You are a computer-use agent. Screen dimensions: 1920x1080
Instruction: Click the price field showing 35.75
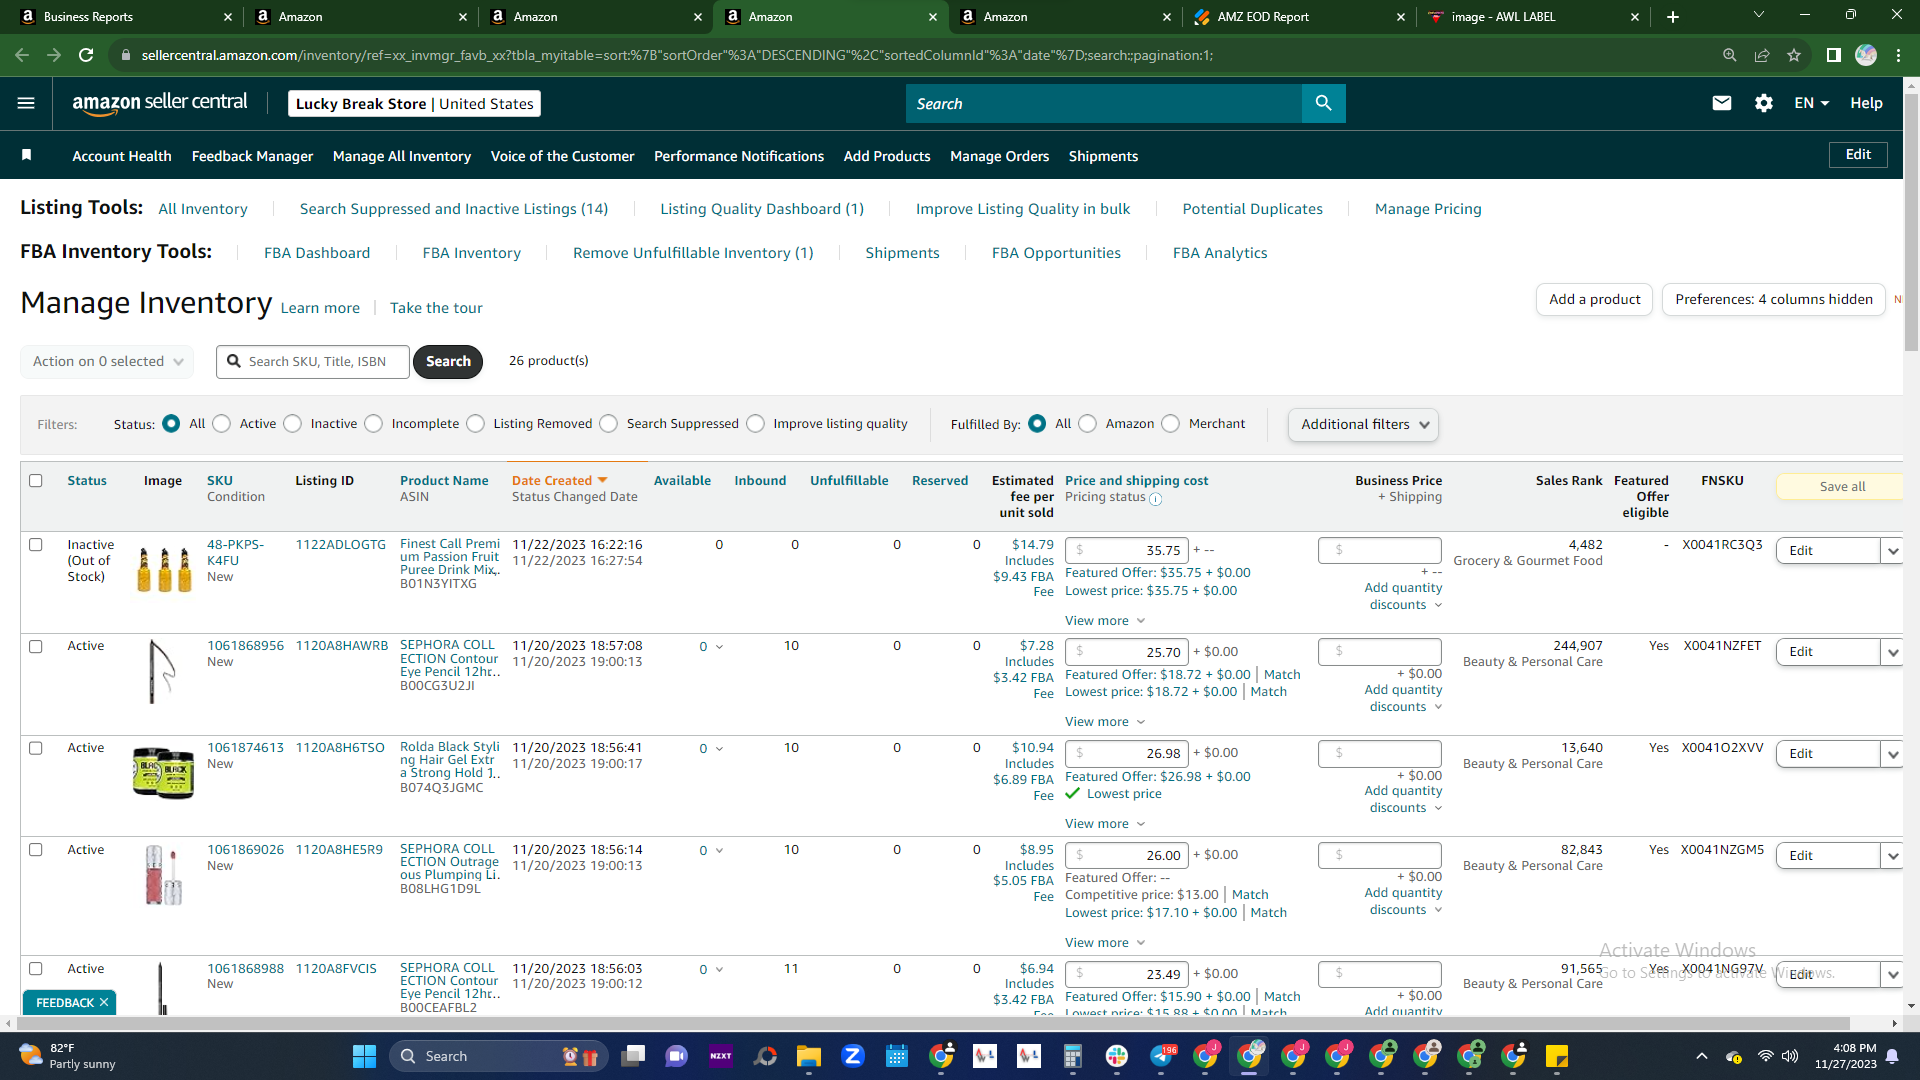(x=1127, y=551)
